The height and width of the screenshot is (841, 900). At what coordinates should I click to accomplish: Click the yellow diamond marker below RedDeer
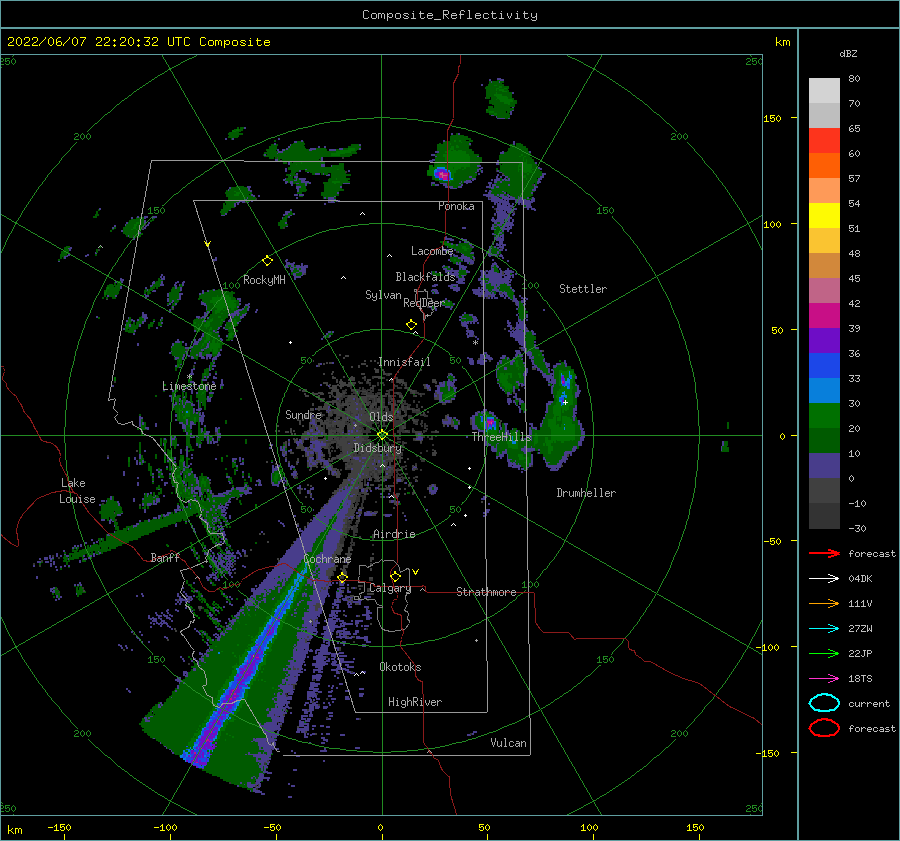coord(411,325)
